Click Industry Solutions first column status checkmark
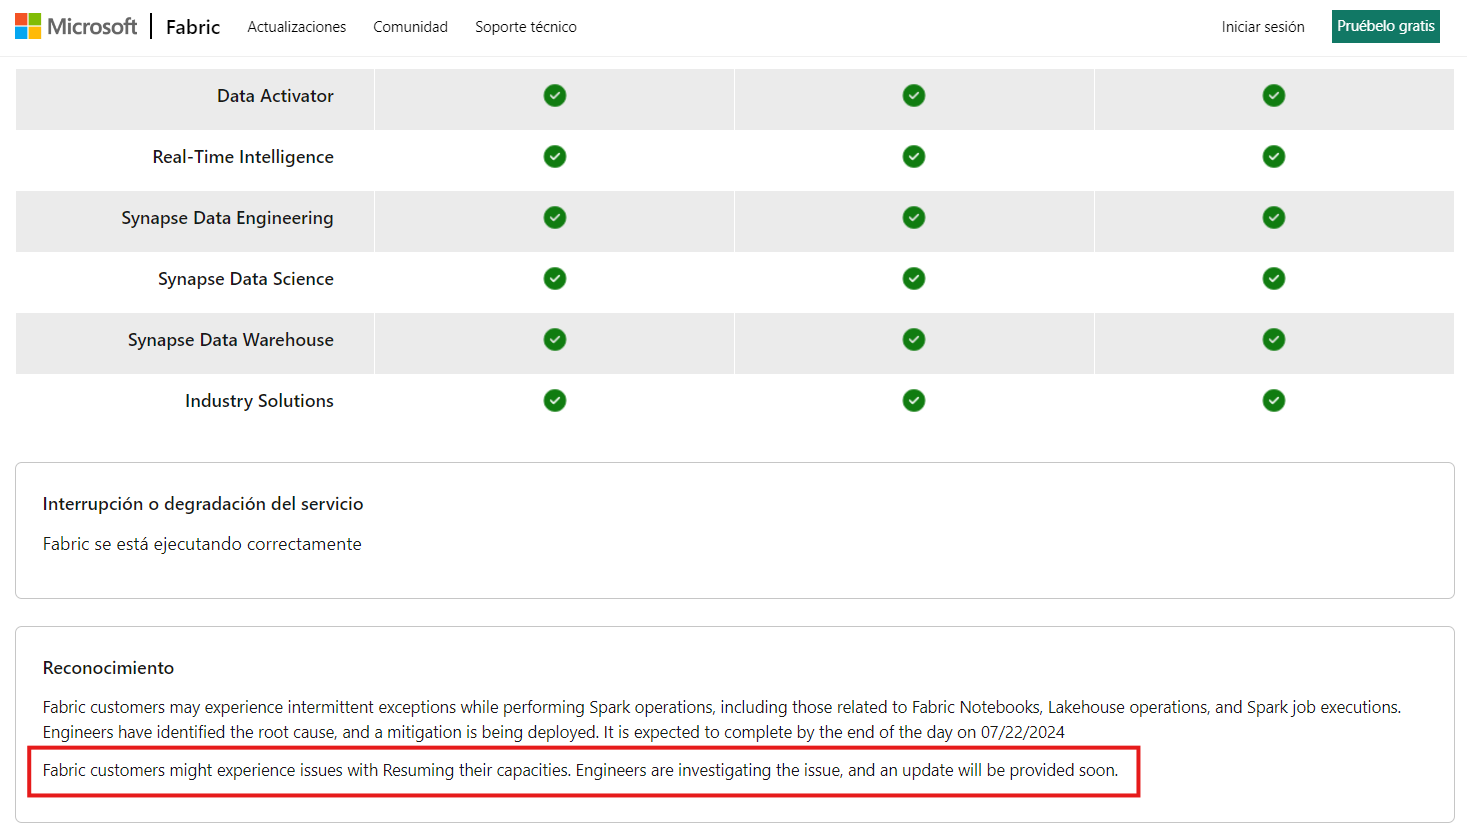Viewport: 1467px width, 829px height. coord(555,400)
